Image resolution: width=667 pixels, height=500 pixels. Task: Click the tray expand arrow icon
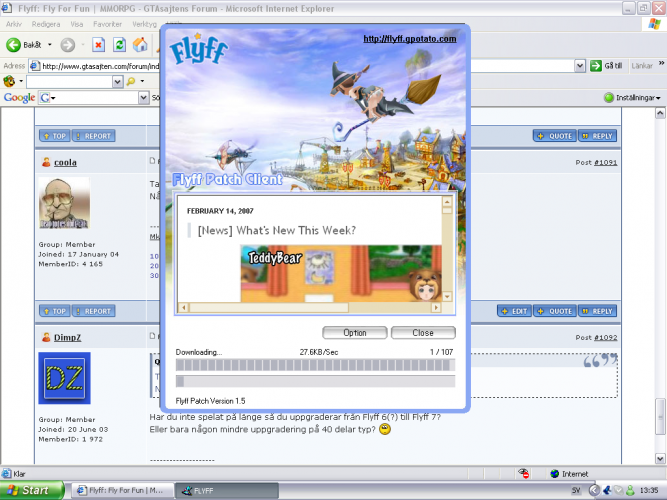tap(594, 490)
